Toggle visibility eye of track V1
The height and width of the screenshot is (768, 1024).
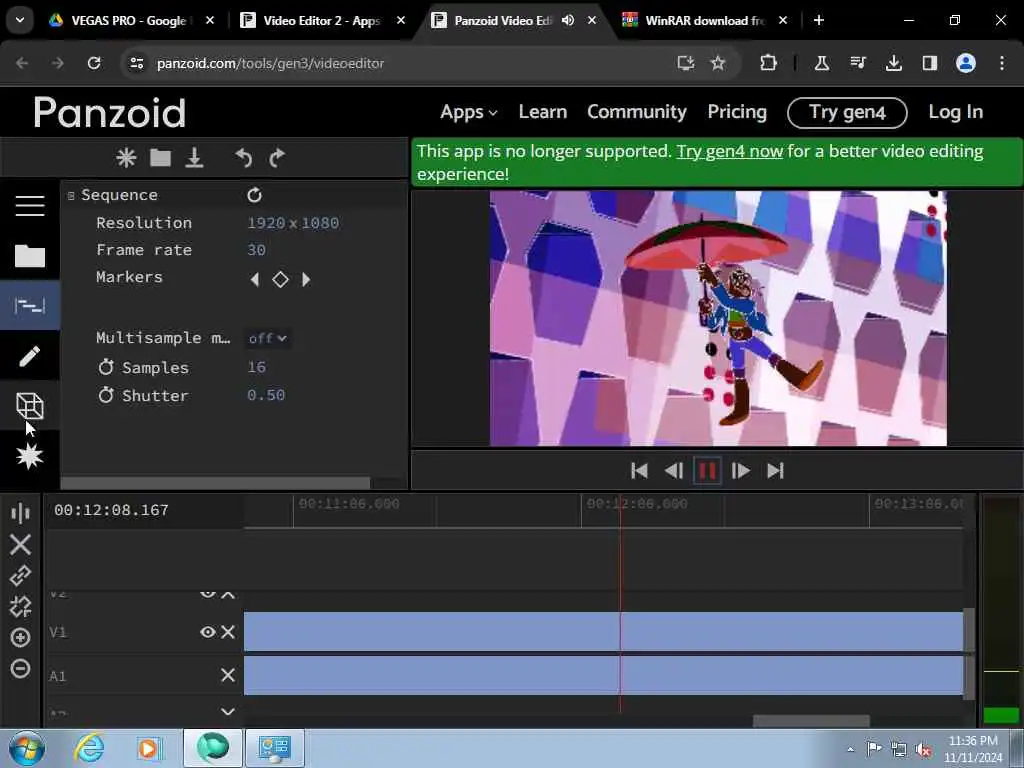point(208,632)
